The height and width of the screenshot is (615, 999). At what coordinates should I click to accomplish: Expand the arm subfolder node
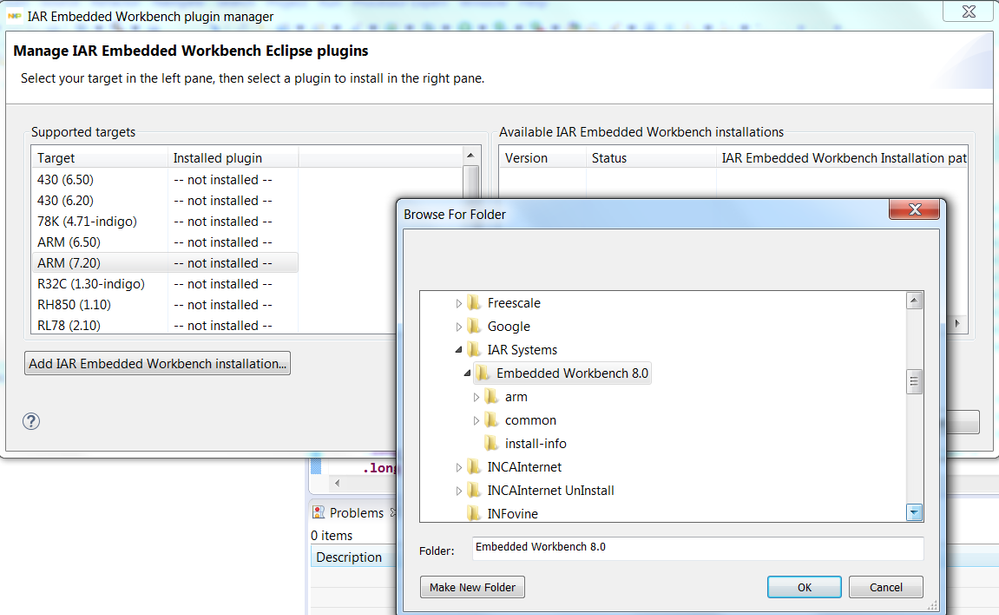pyautogui.click(x=476, y=397)
